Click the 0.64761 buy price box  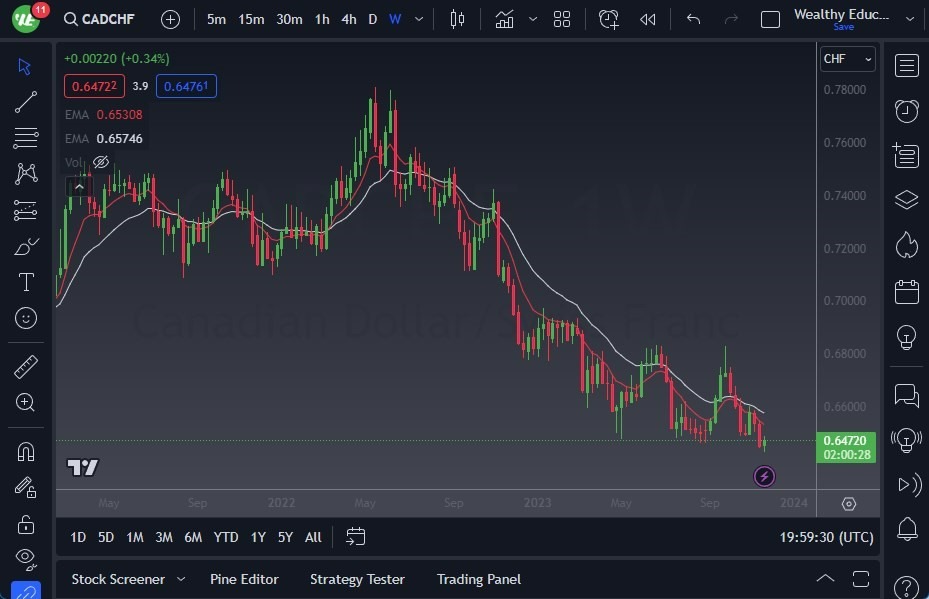187,86
